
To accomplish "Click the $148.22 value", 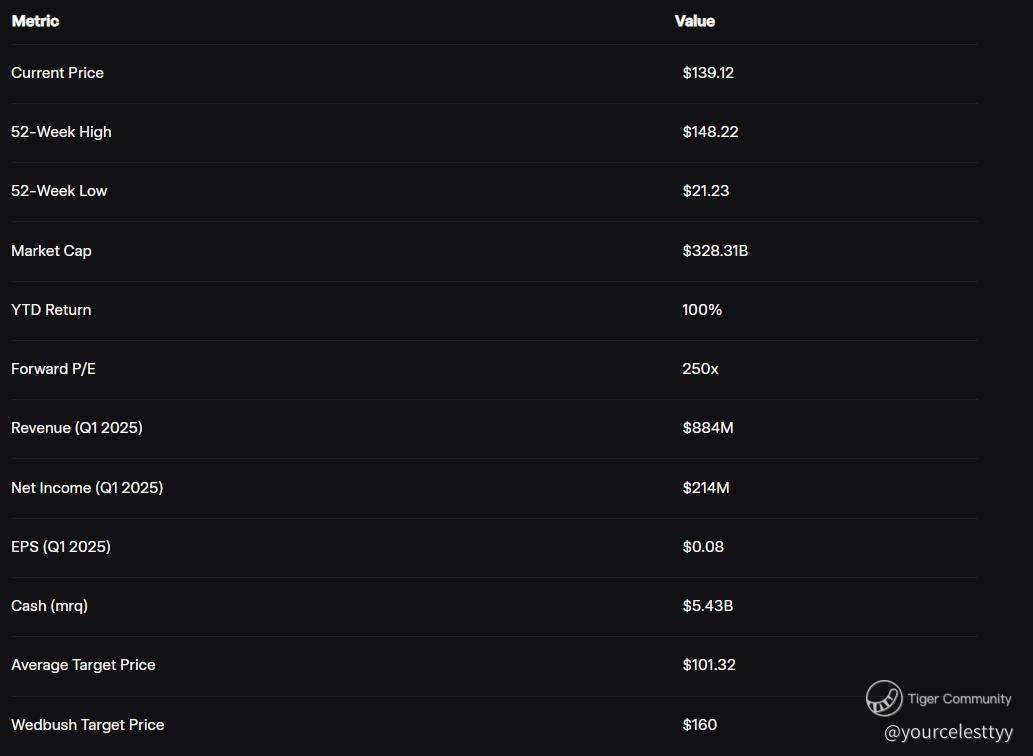I will pos(710,132).
